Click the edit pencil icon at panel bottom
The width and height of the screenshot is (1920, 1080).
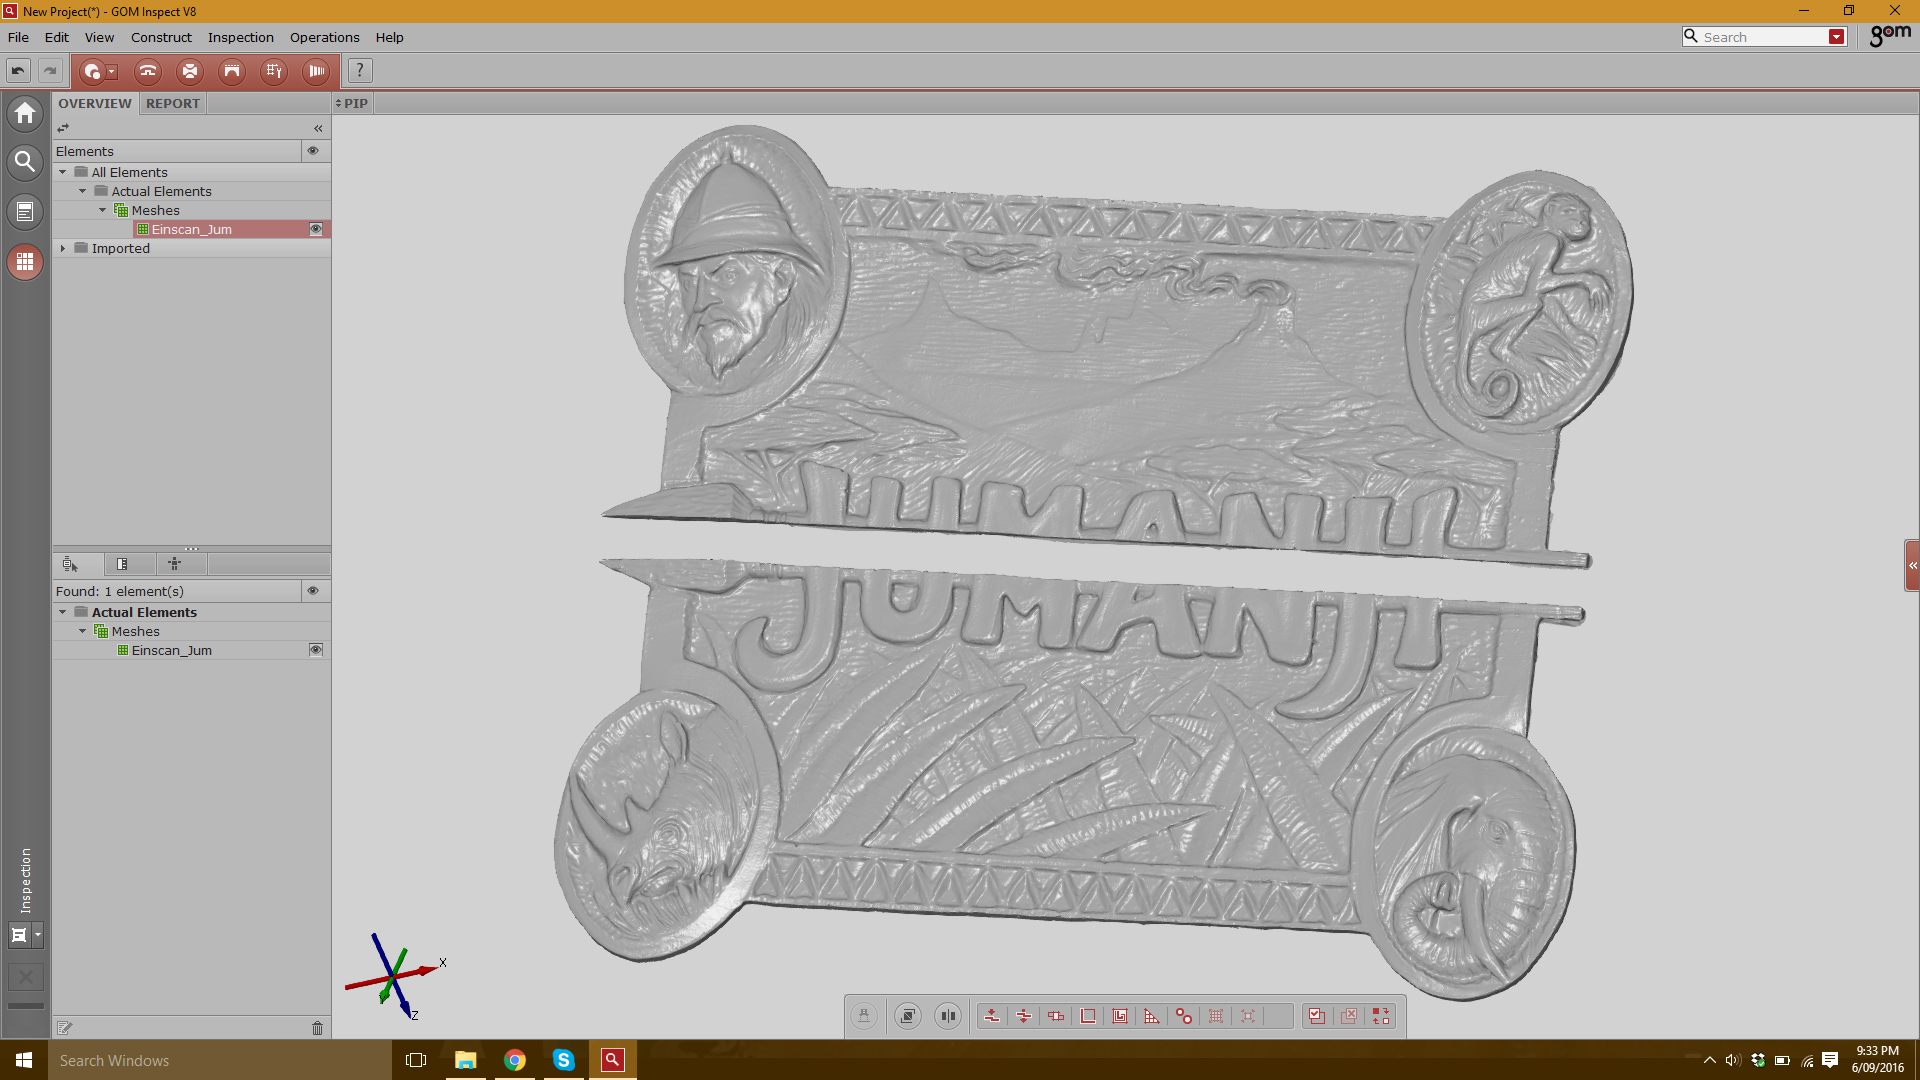[x=65, y=1028]
